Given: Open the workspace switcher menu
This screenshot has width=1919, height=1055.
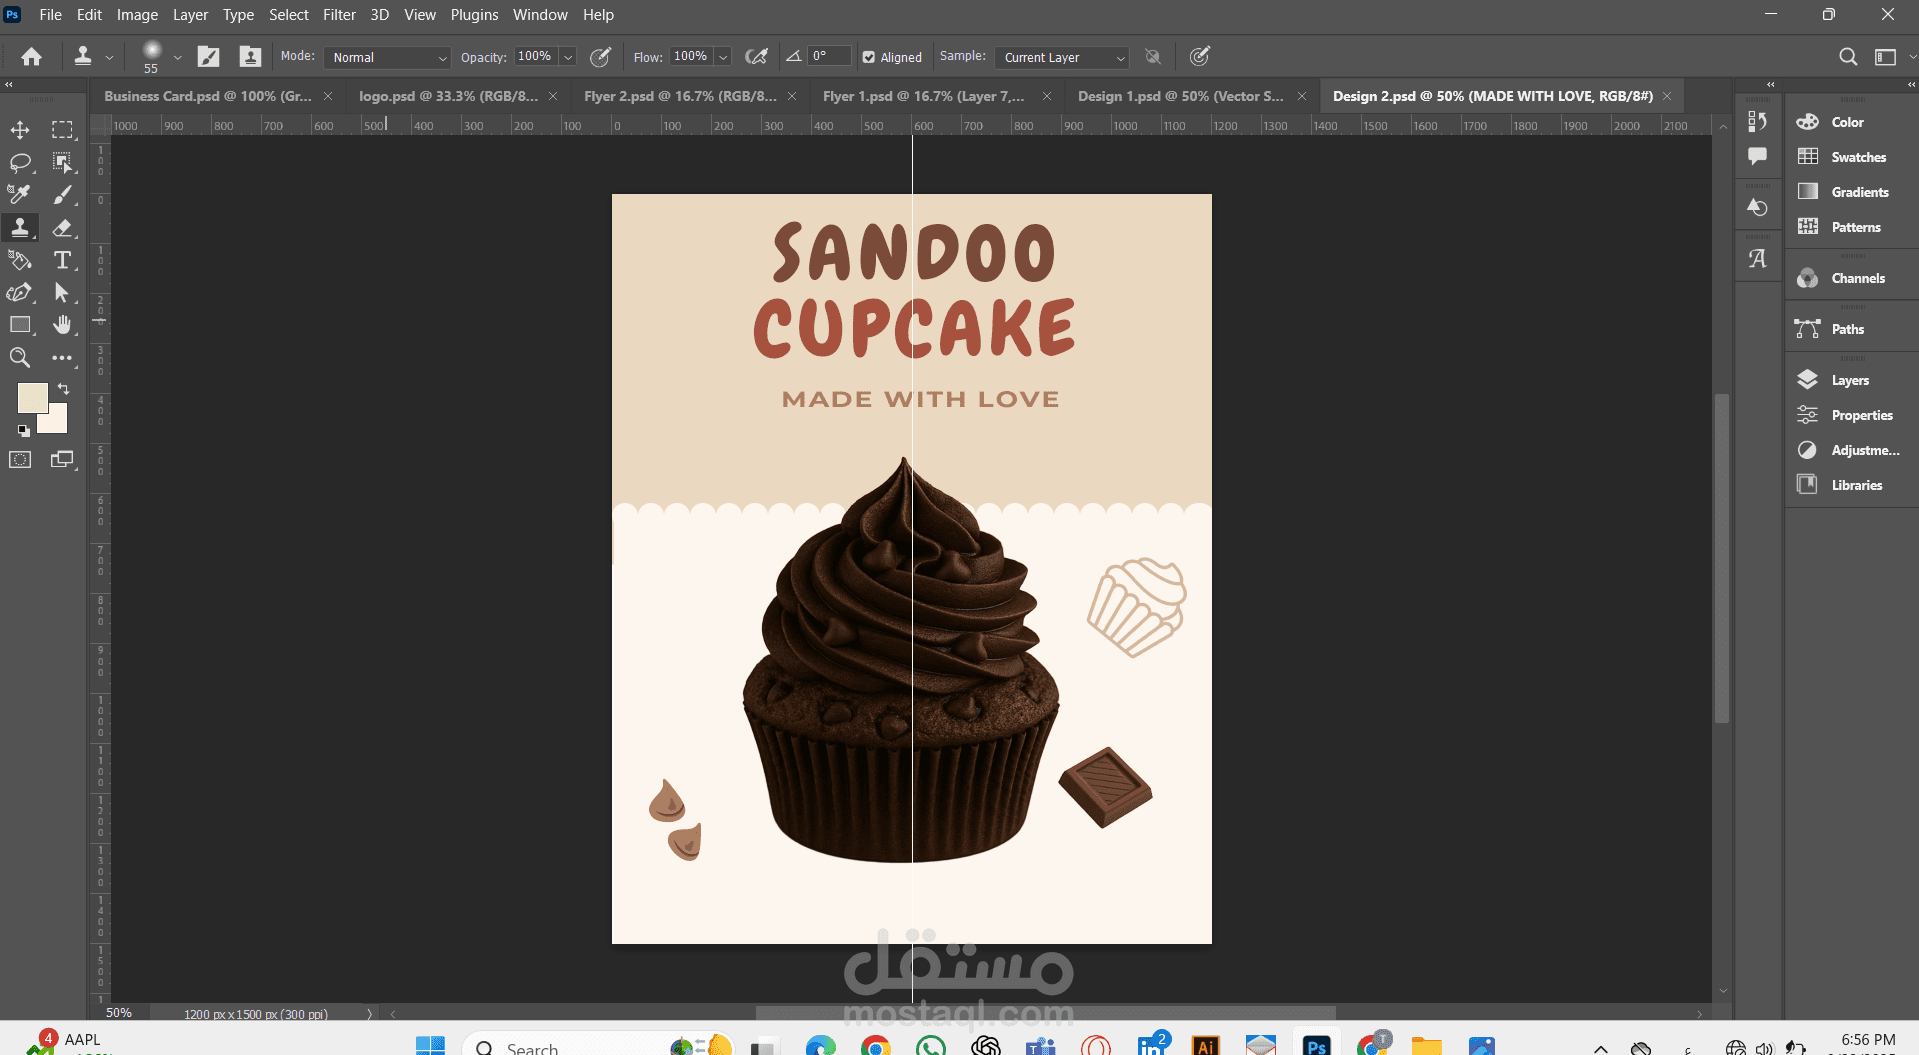Looking at the screenshot, I should pyautogui.click(x=1886, y=57).
